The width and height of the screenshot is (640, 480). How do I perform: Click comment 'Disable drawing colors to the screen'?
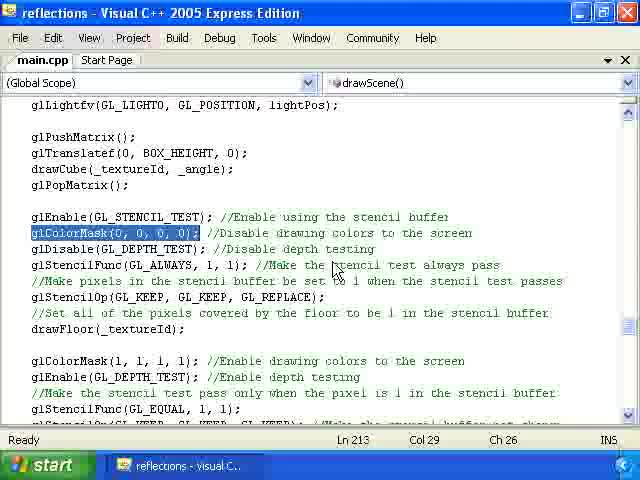340,233
